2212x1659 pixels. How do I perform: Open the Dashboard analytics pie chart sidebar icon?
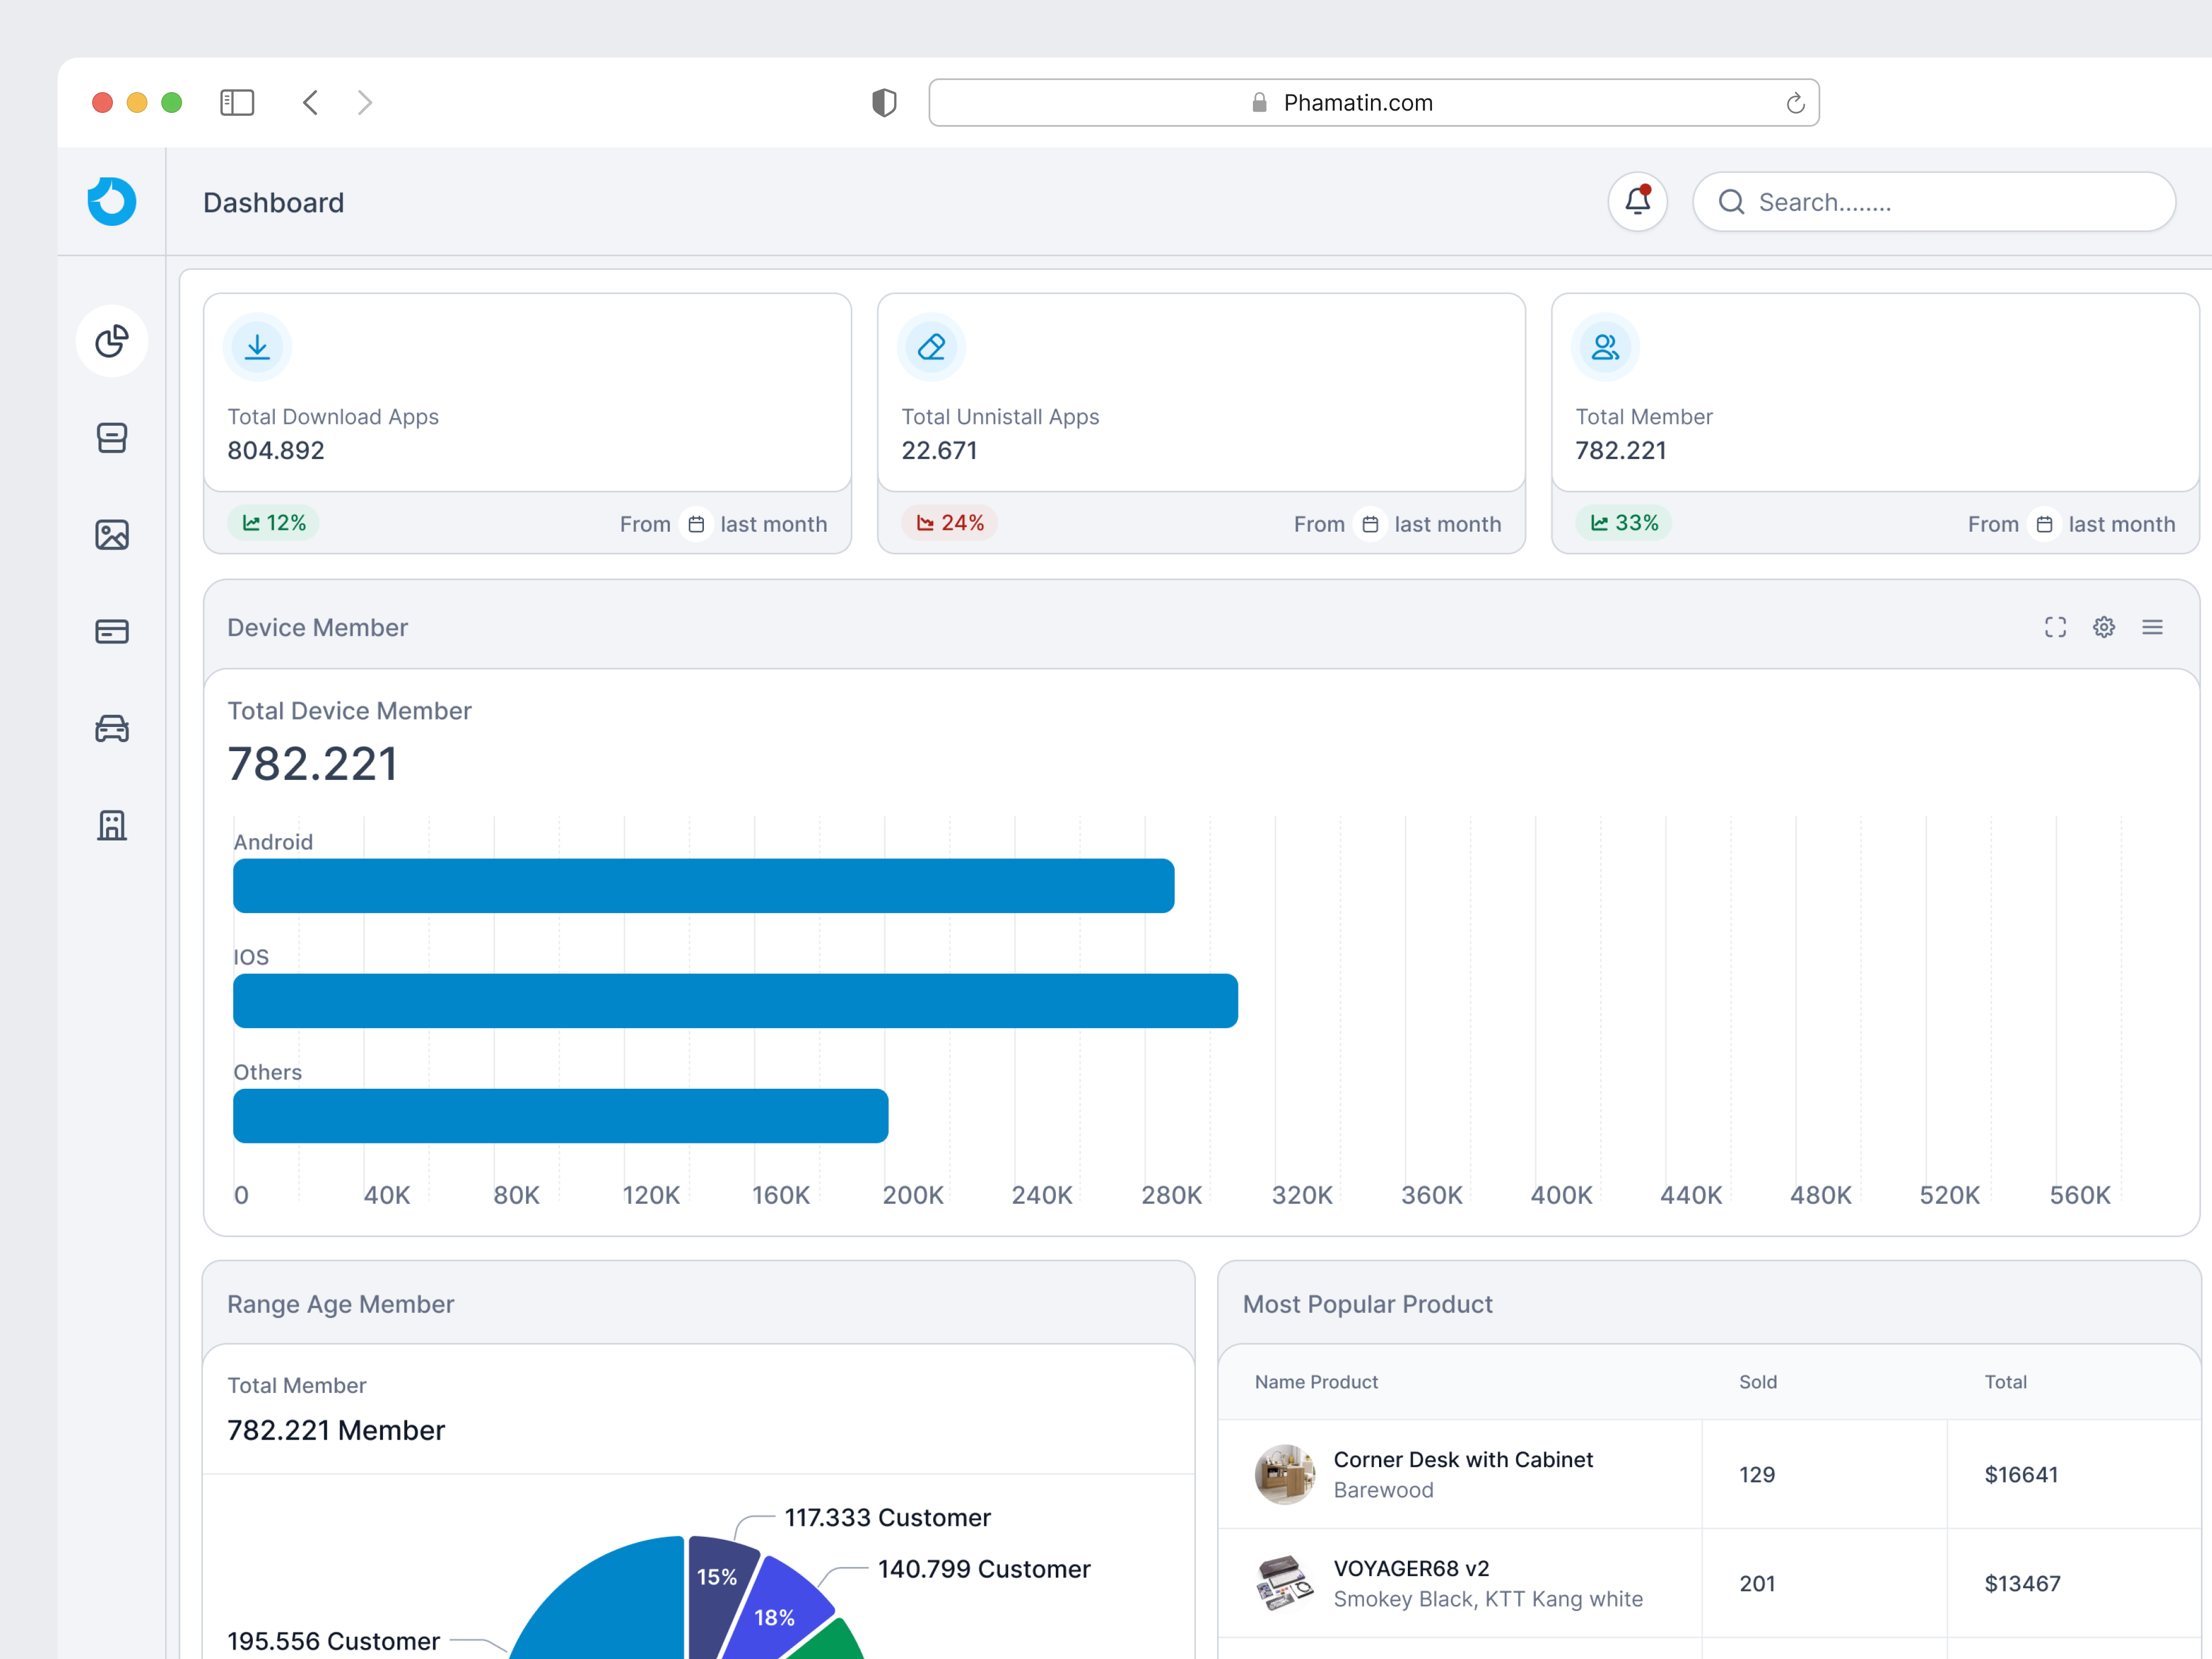[111, 340]
